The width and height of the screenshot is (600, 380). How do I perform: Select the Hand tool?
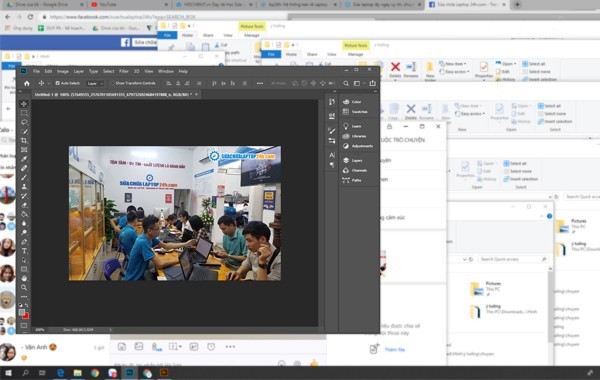[24, 278]
